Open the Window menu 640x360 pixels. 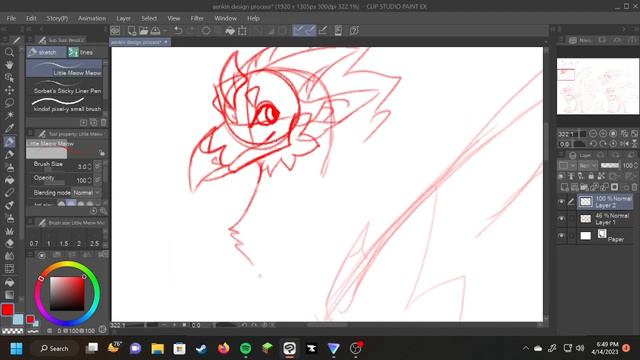pos(225,18)
